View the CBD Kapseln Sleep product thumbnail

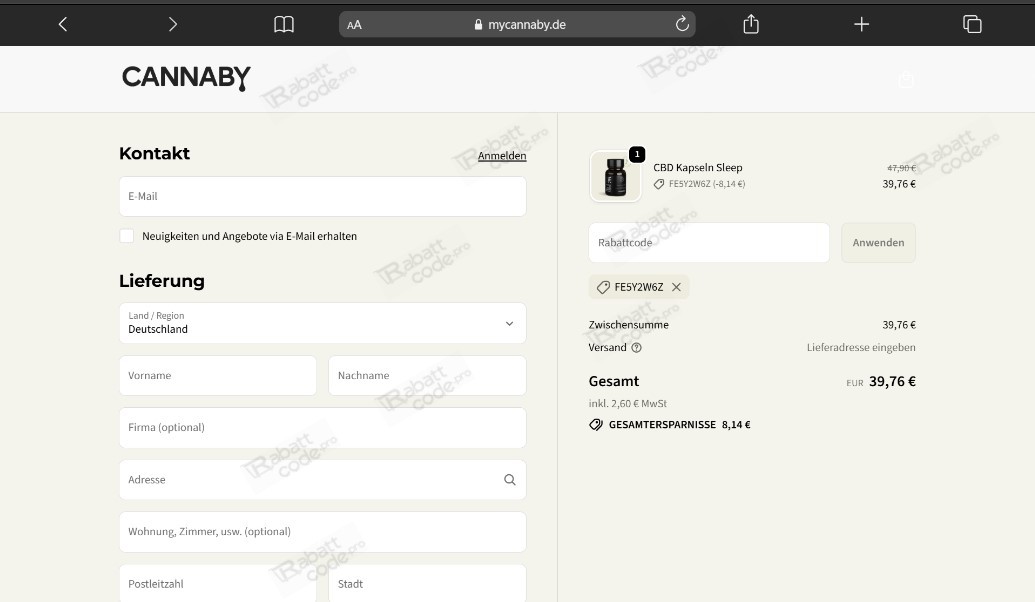coord(614,175)
